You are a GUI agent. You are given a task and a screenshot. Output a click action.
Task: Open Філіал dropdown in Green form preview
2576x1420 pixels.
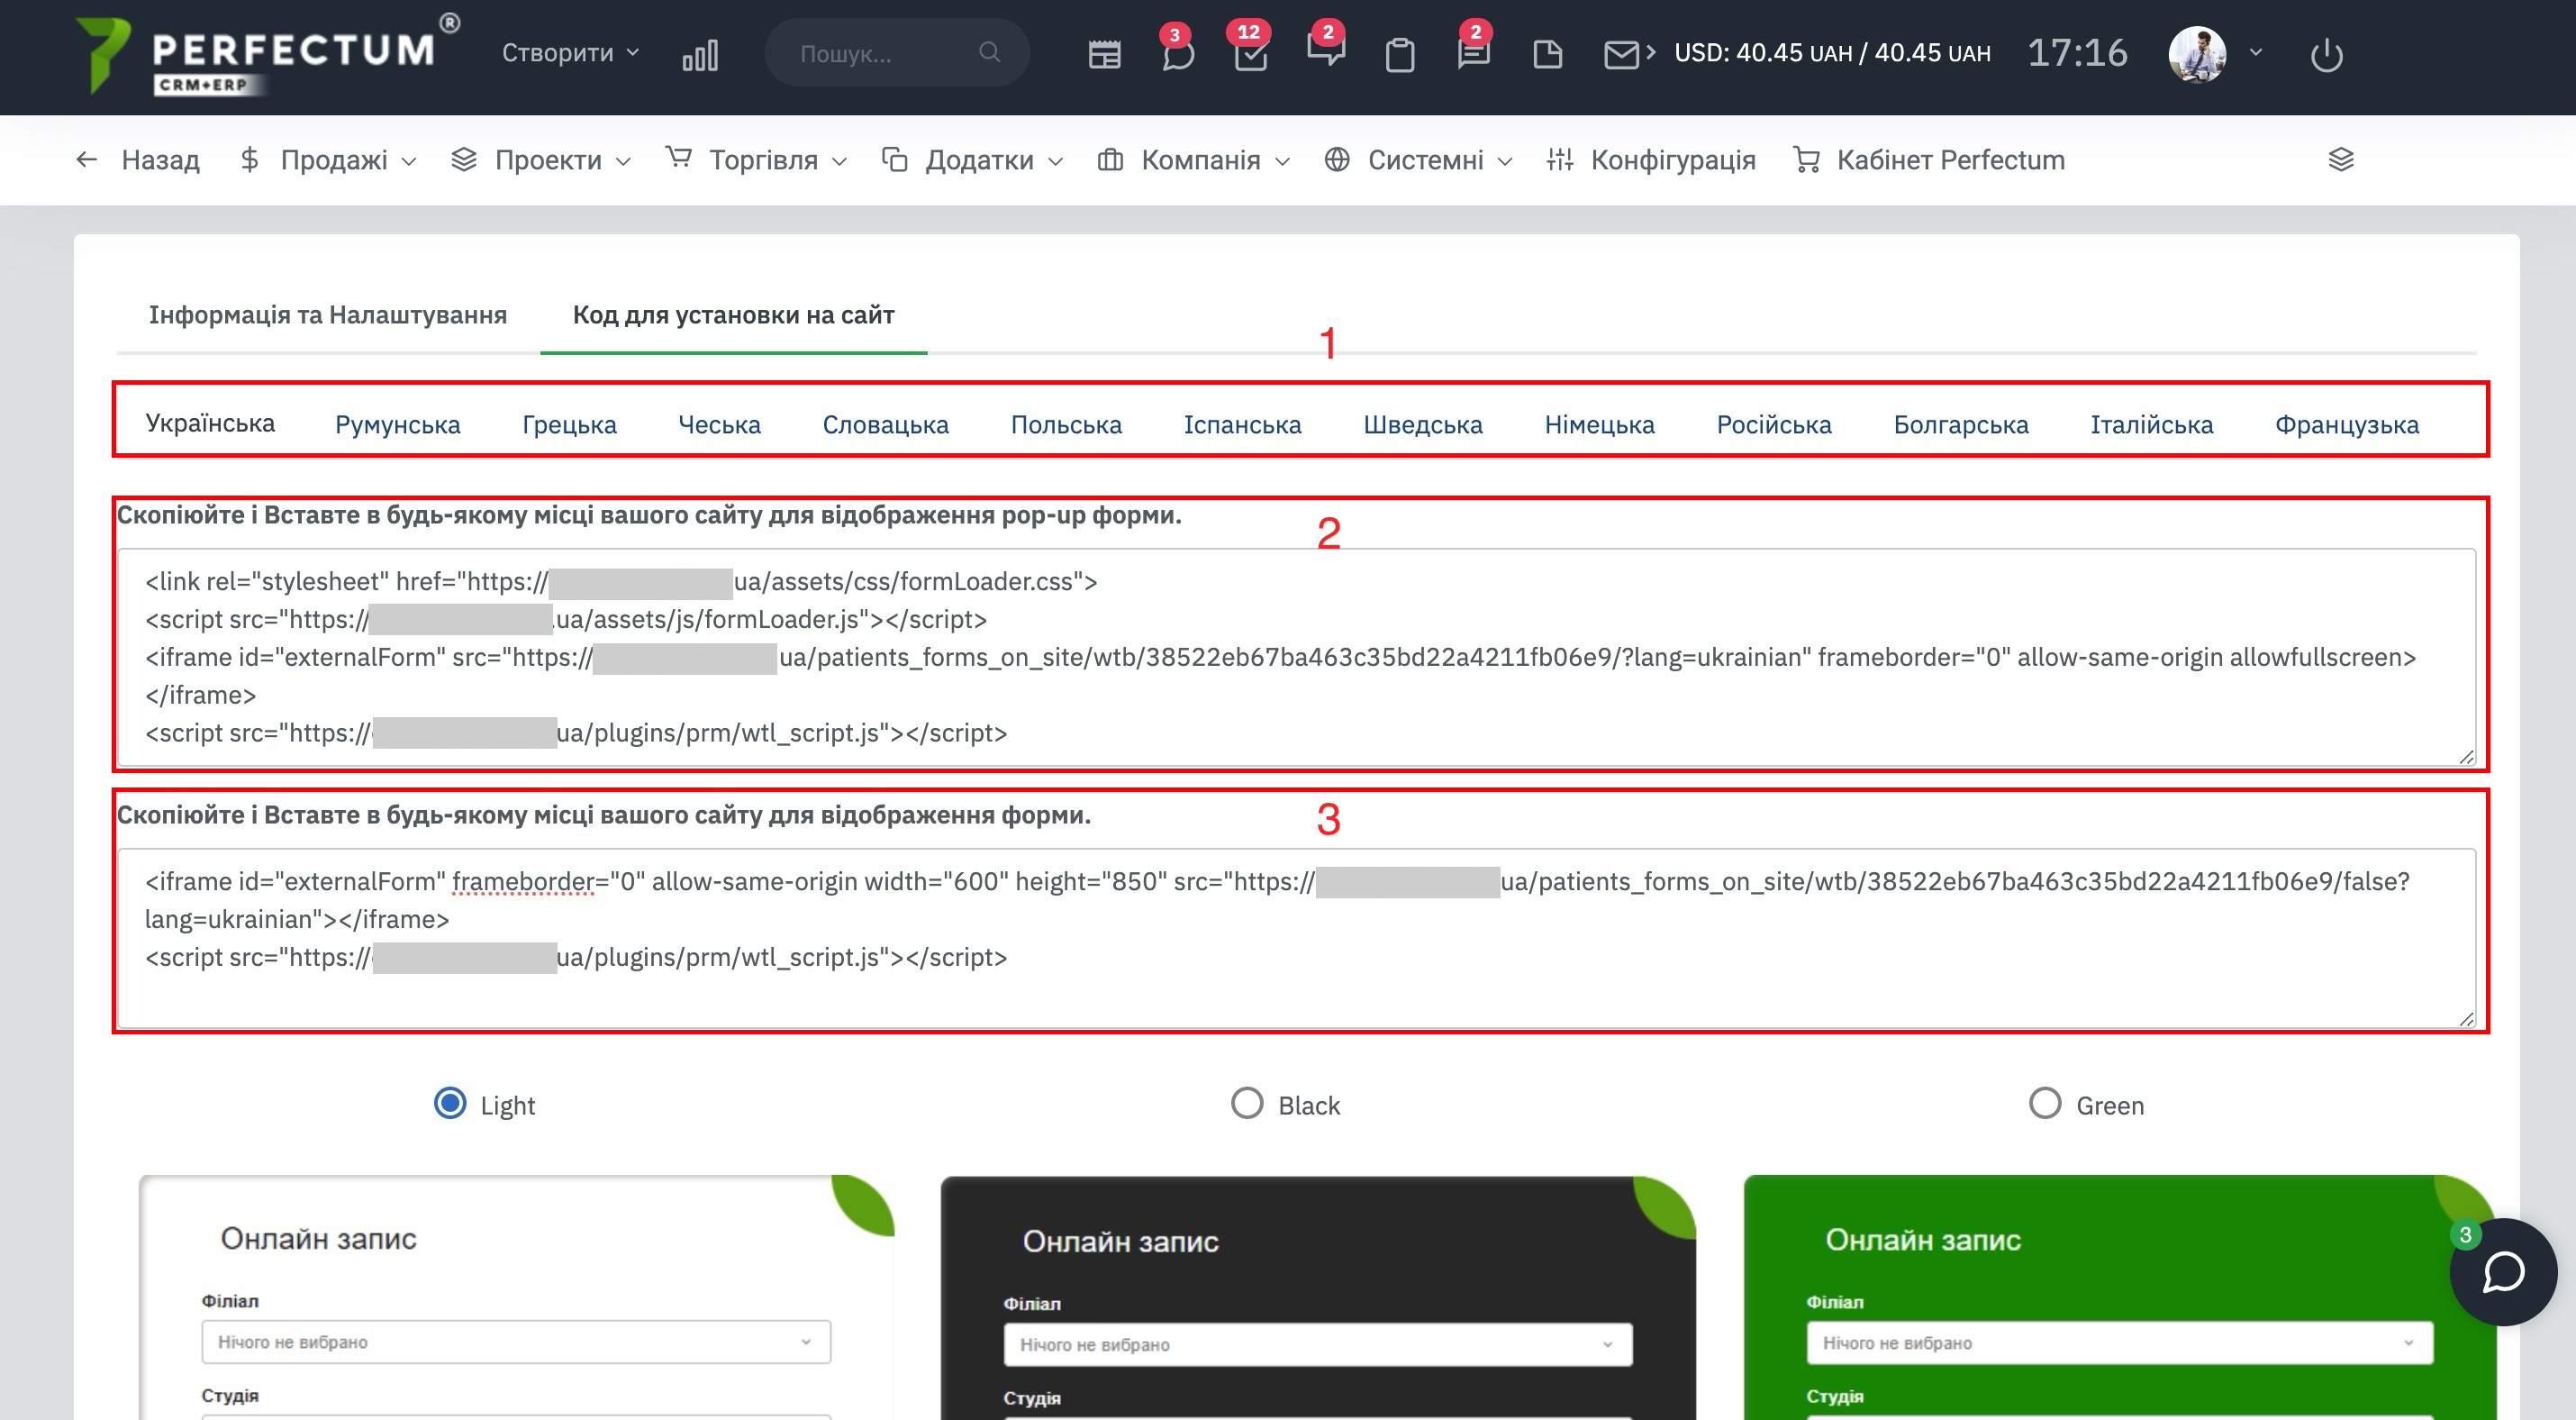[x=2120, y=1343]
